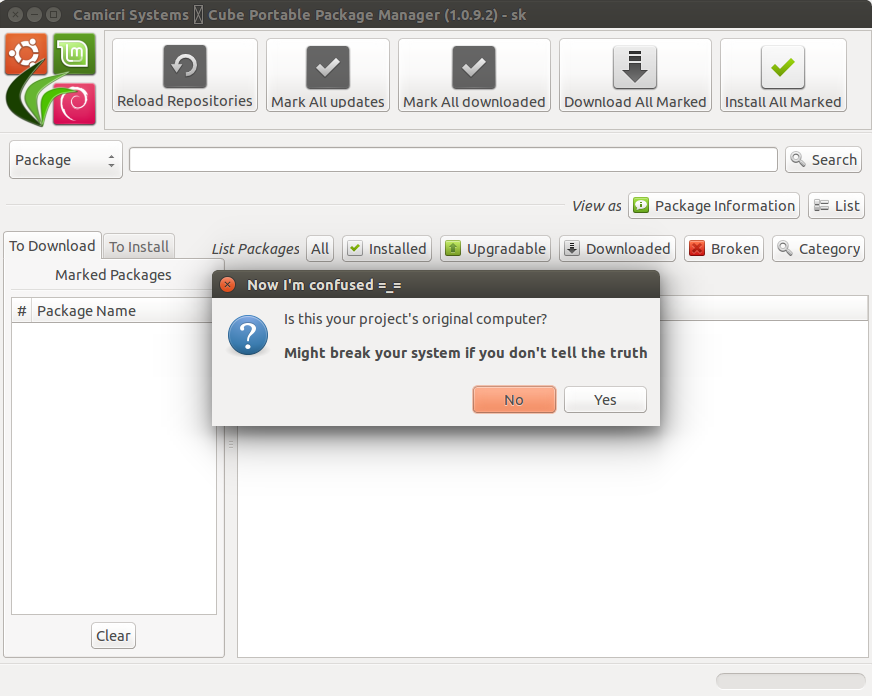Show Broken packages filter

(x=724, y=248)
